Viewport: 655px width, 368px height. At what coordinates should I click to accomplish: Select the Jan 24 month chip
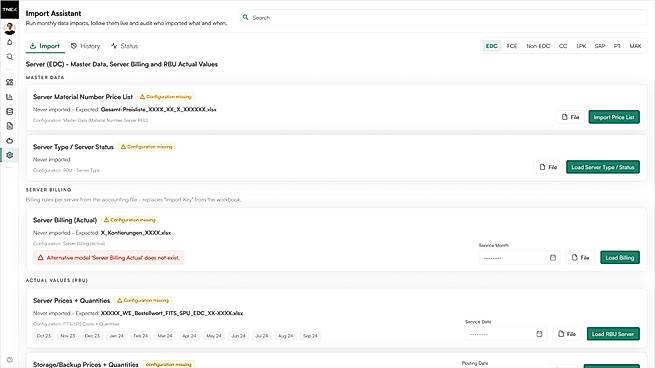pos(117,336)
